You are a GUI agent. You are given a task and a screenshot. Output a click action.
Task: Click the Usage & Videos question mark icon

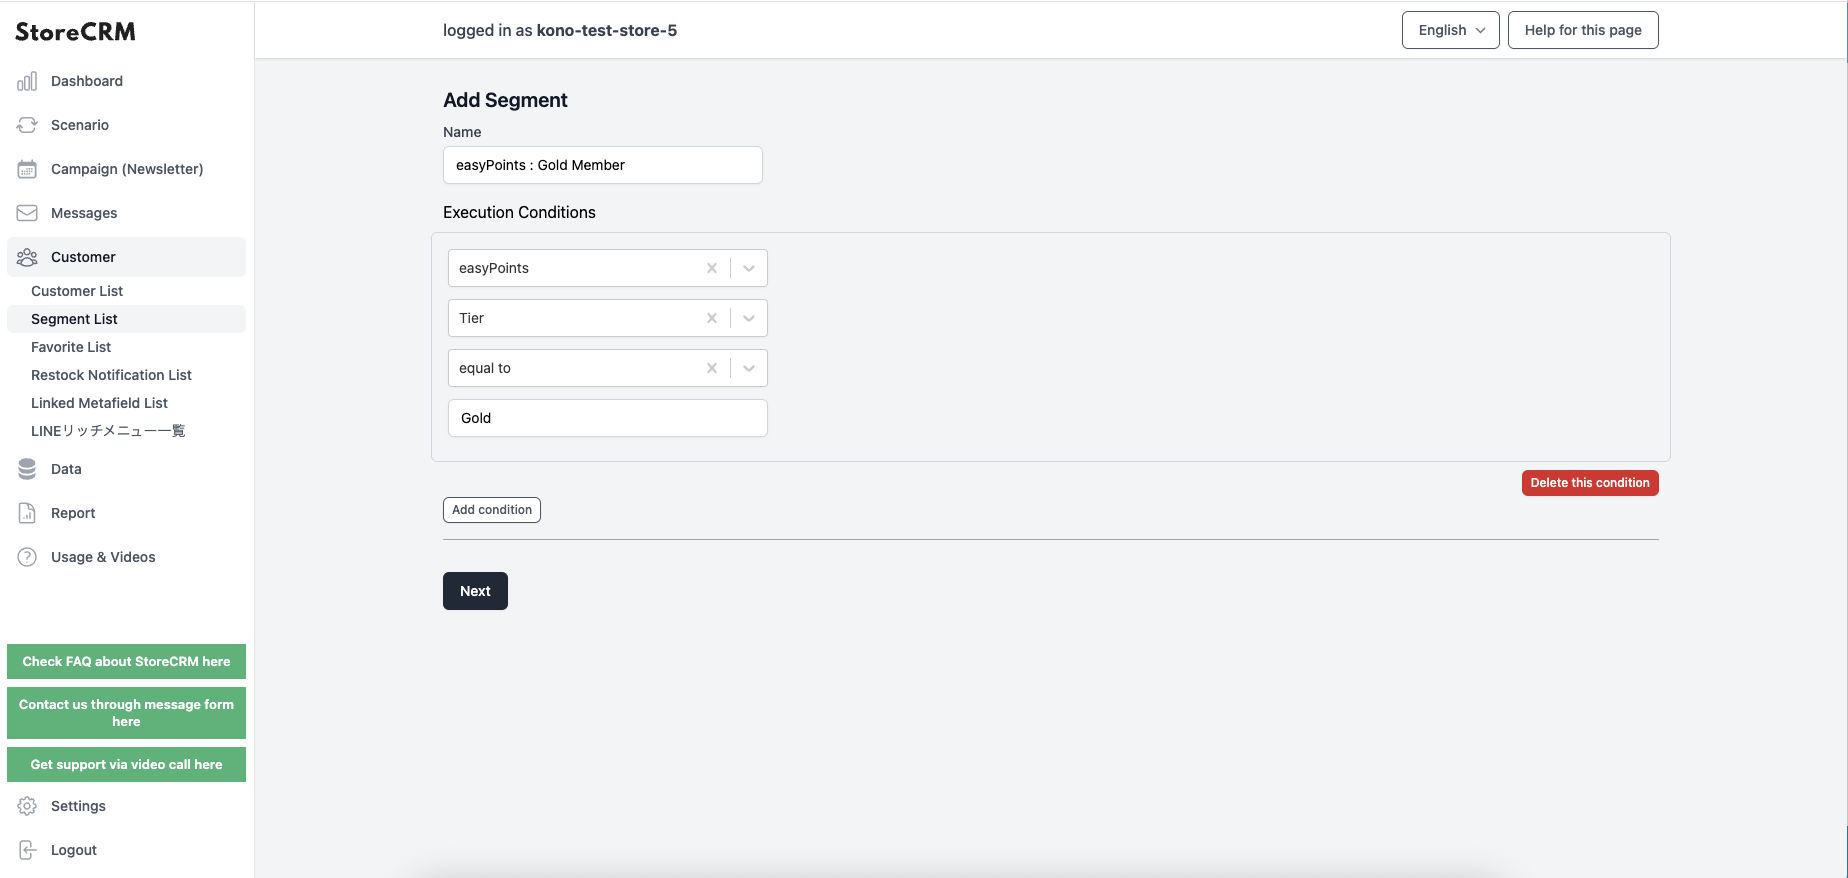click(27, 557)
